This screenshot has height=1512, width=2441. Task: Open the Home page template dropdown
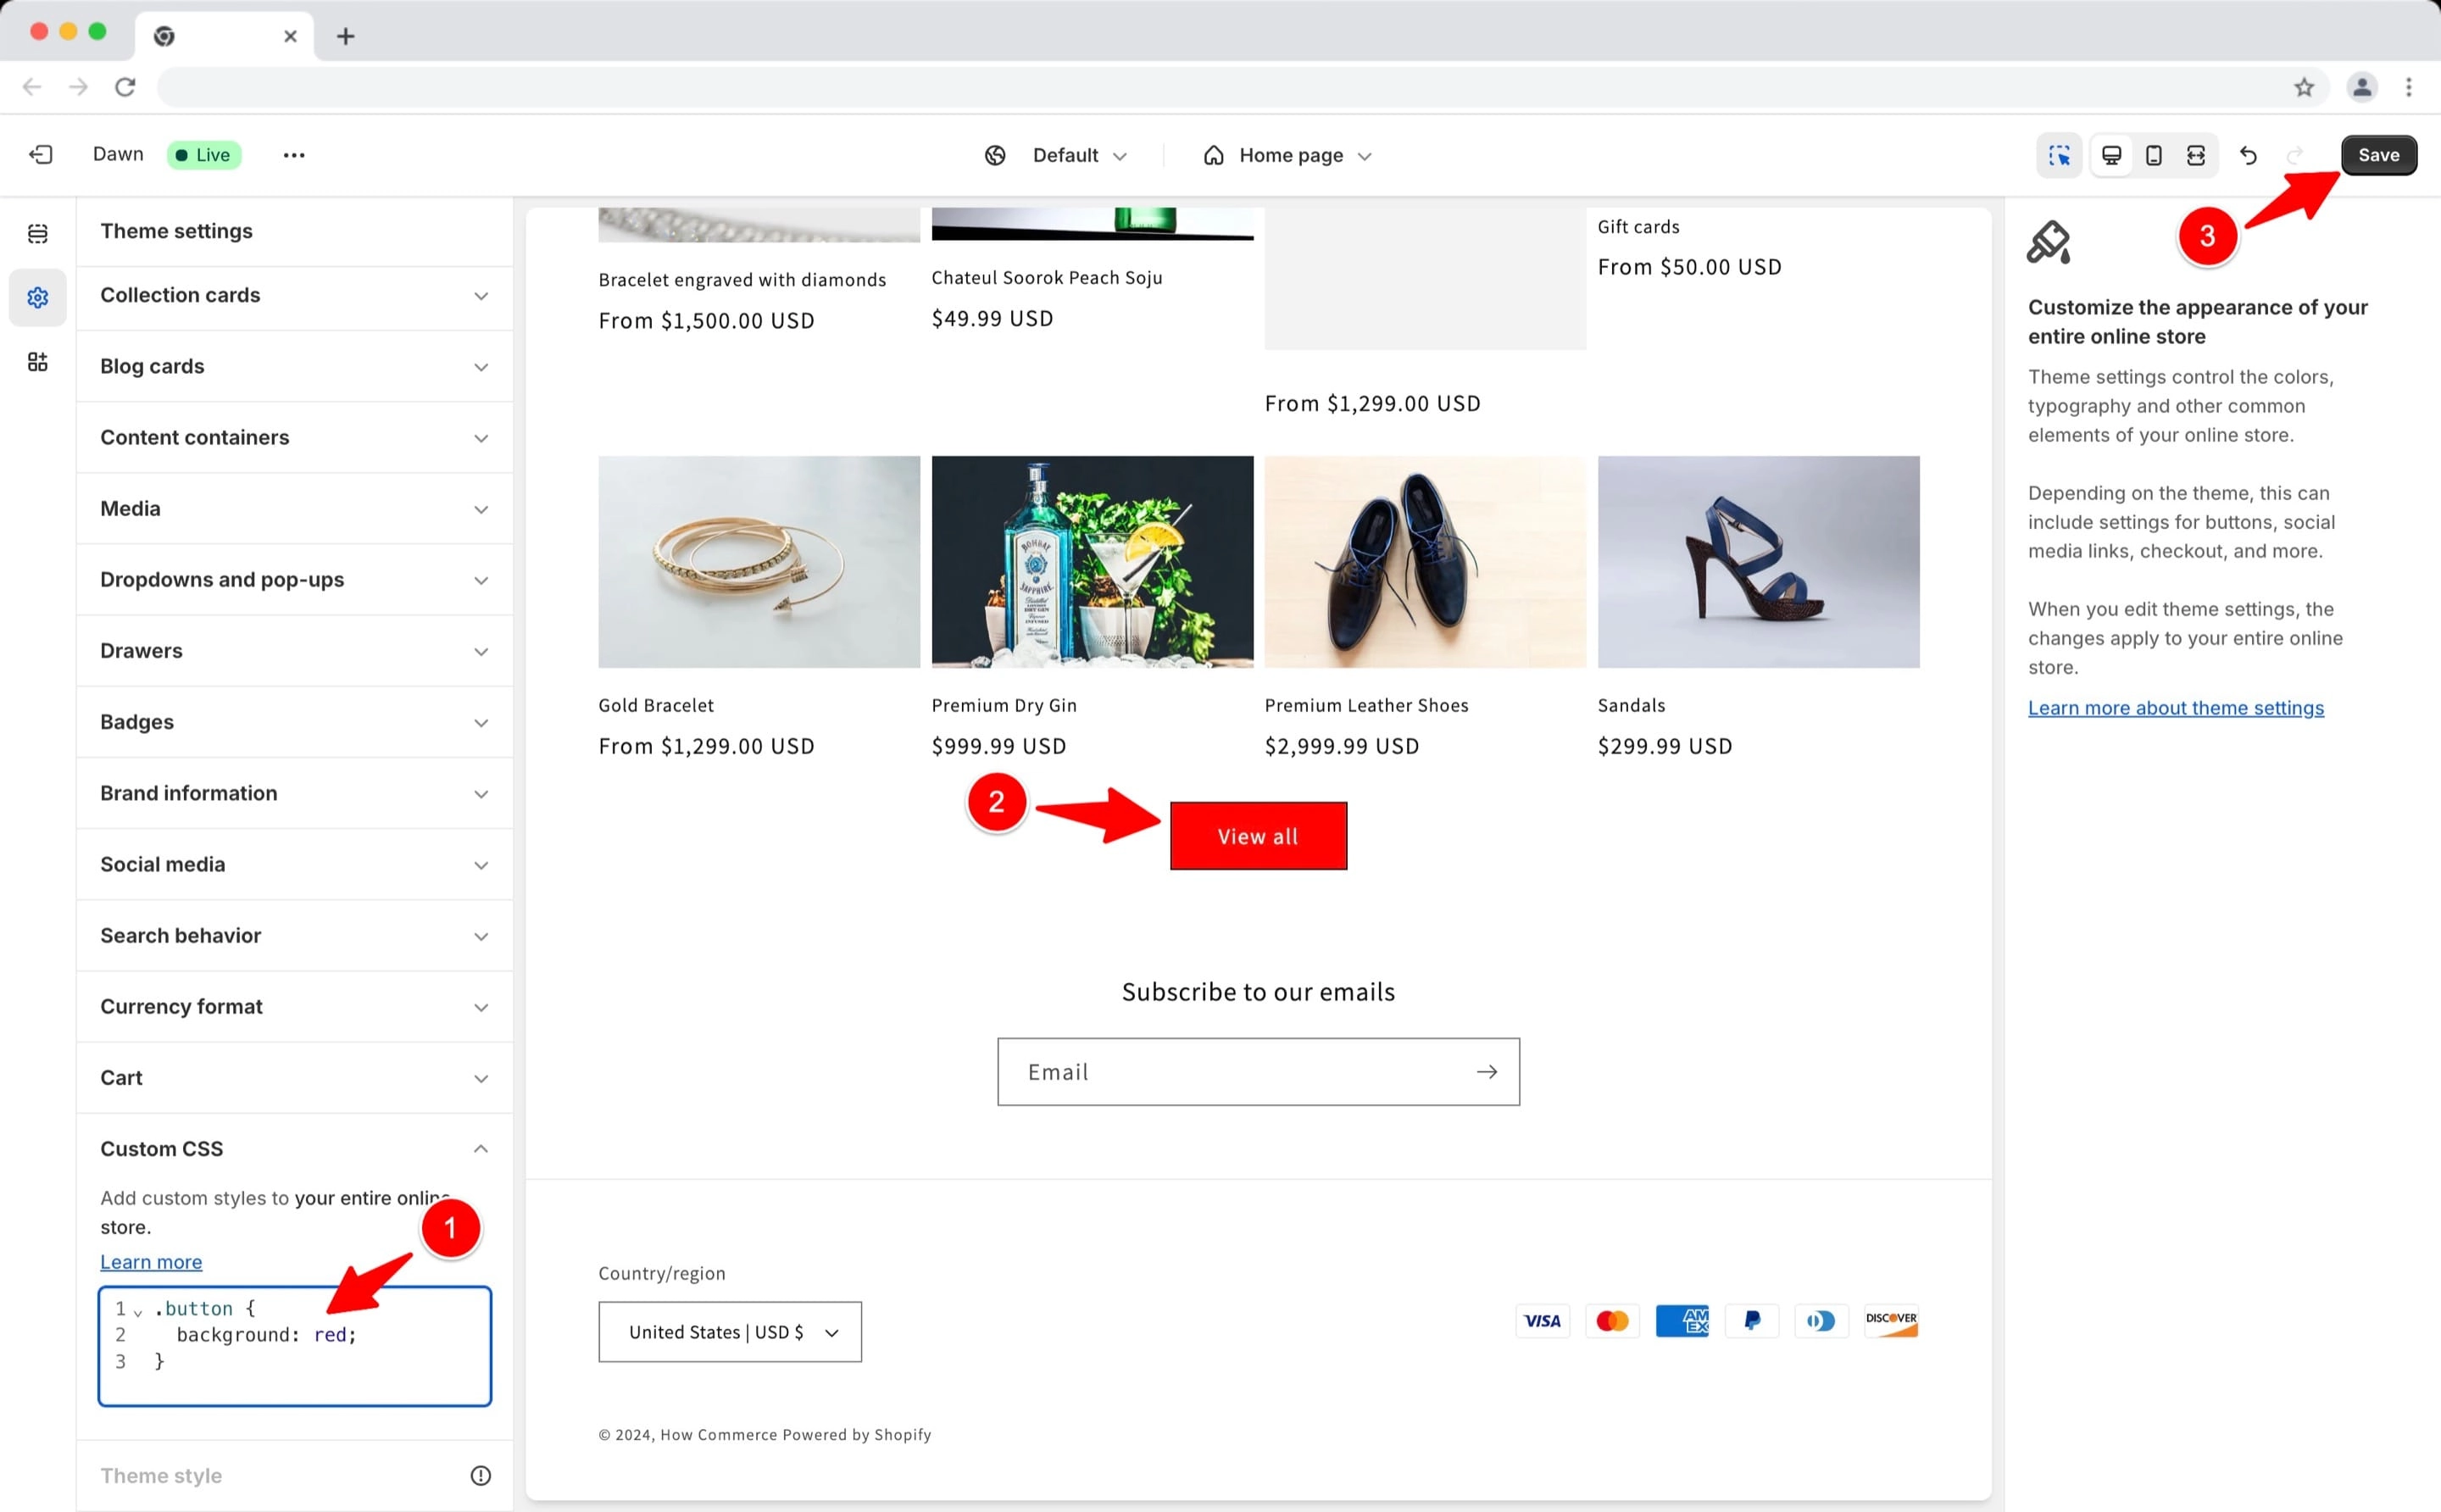tap(1305, 155)
